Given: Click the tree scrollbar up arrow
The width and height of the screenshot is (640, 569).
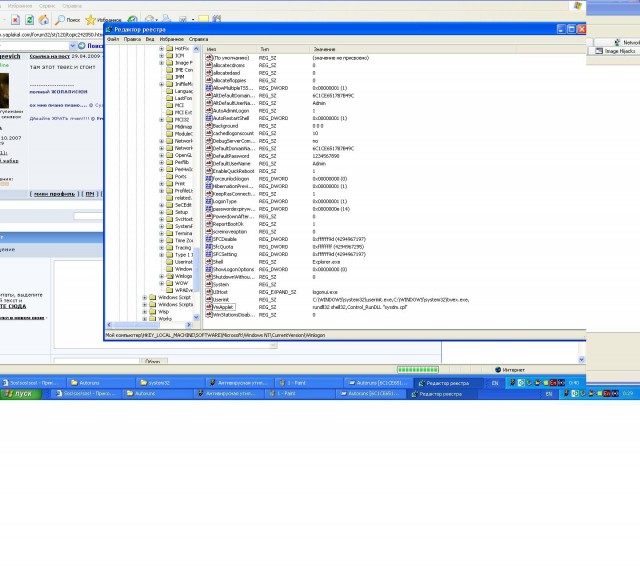Looking at the screenshot, I should [196, 49].
